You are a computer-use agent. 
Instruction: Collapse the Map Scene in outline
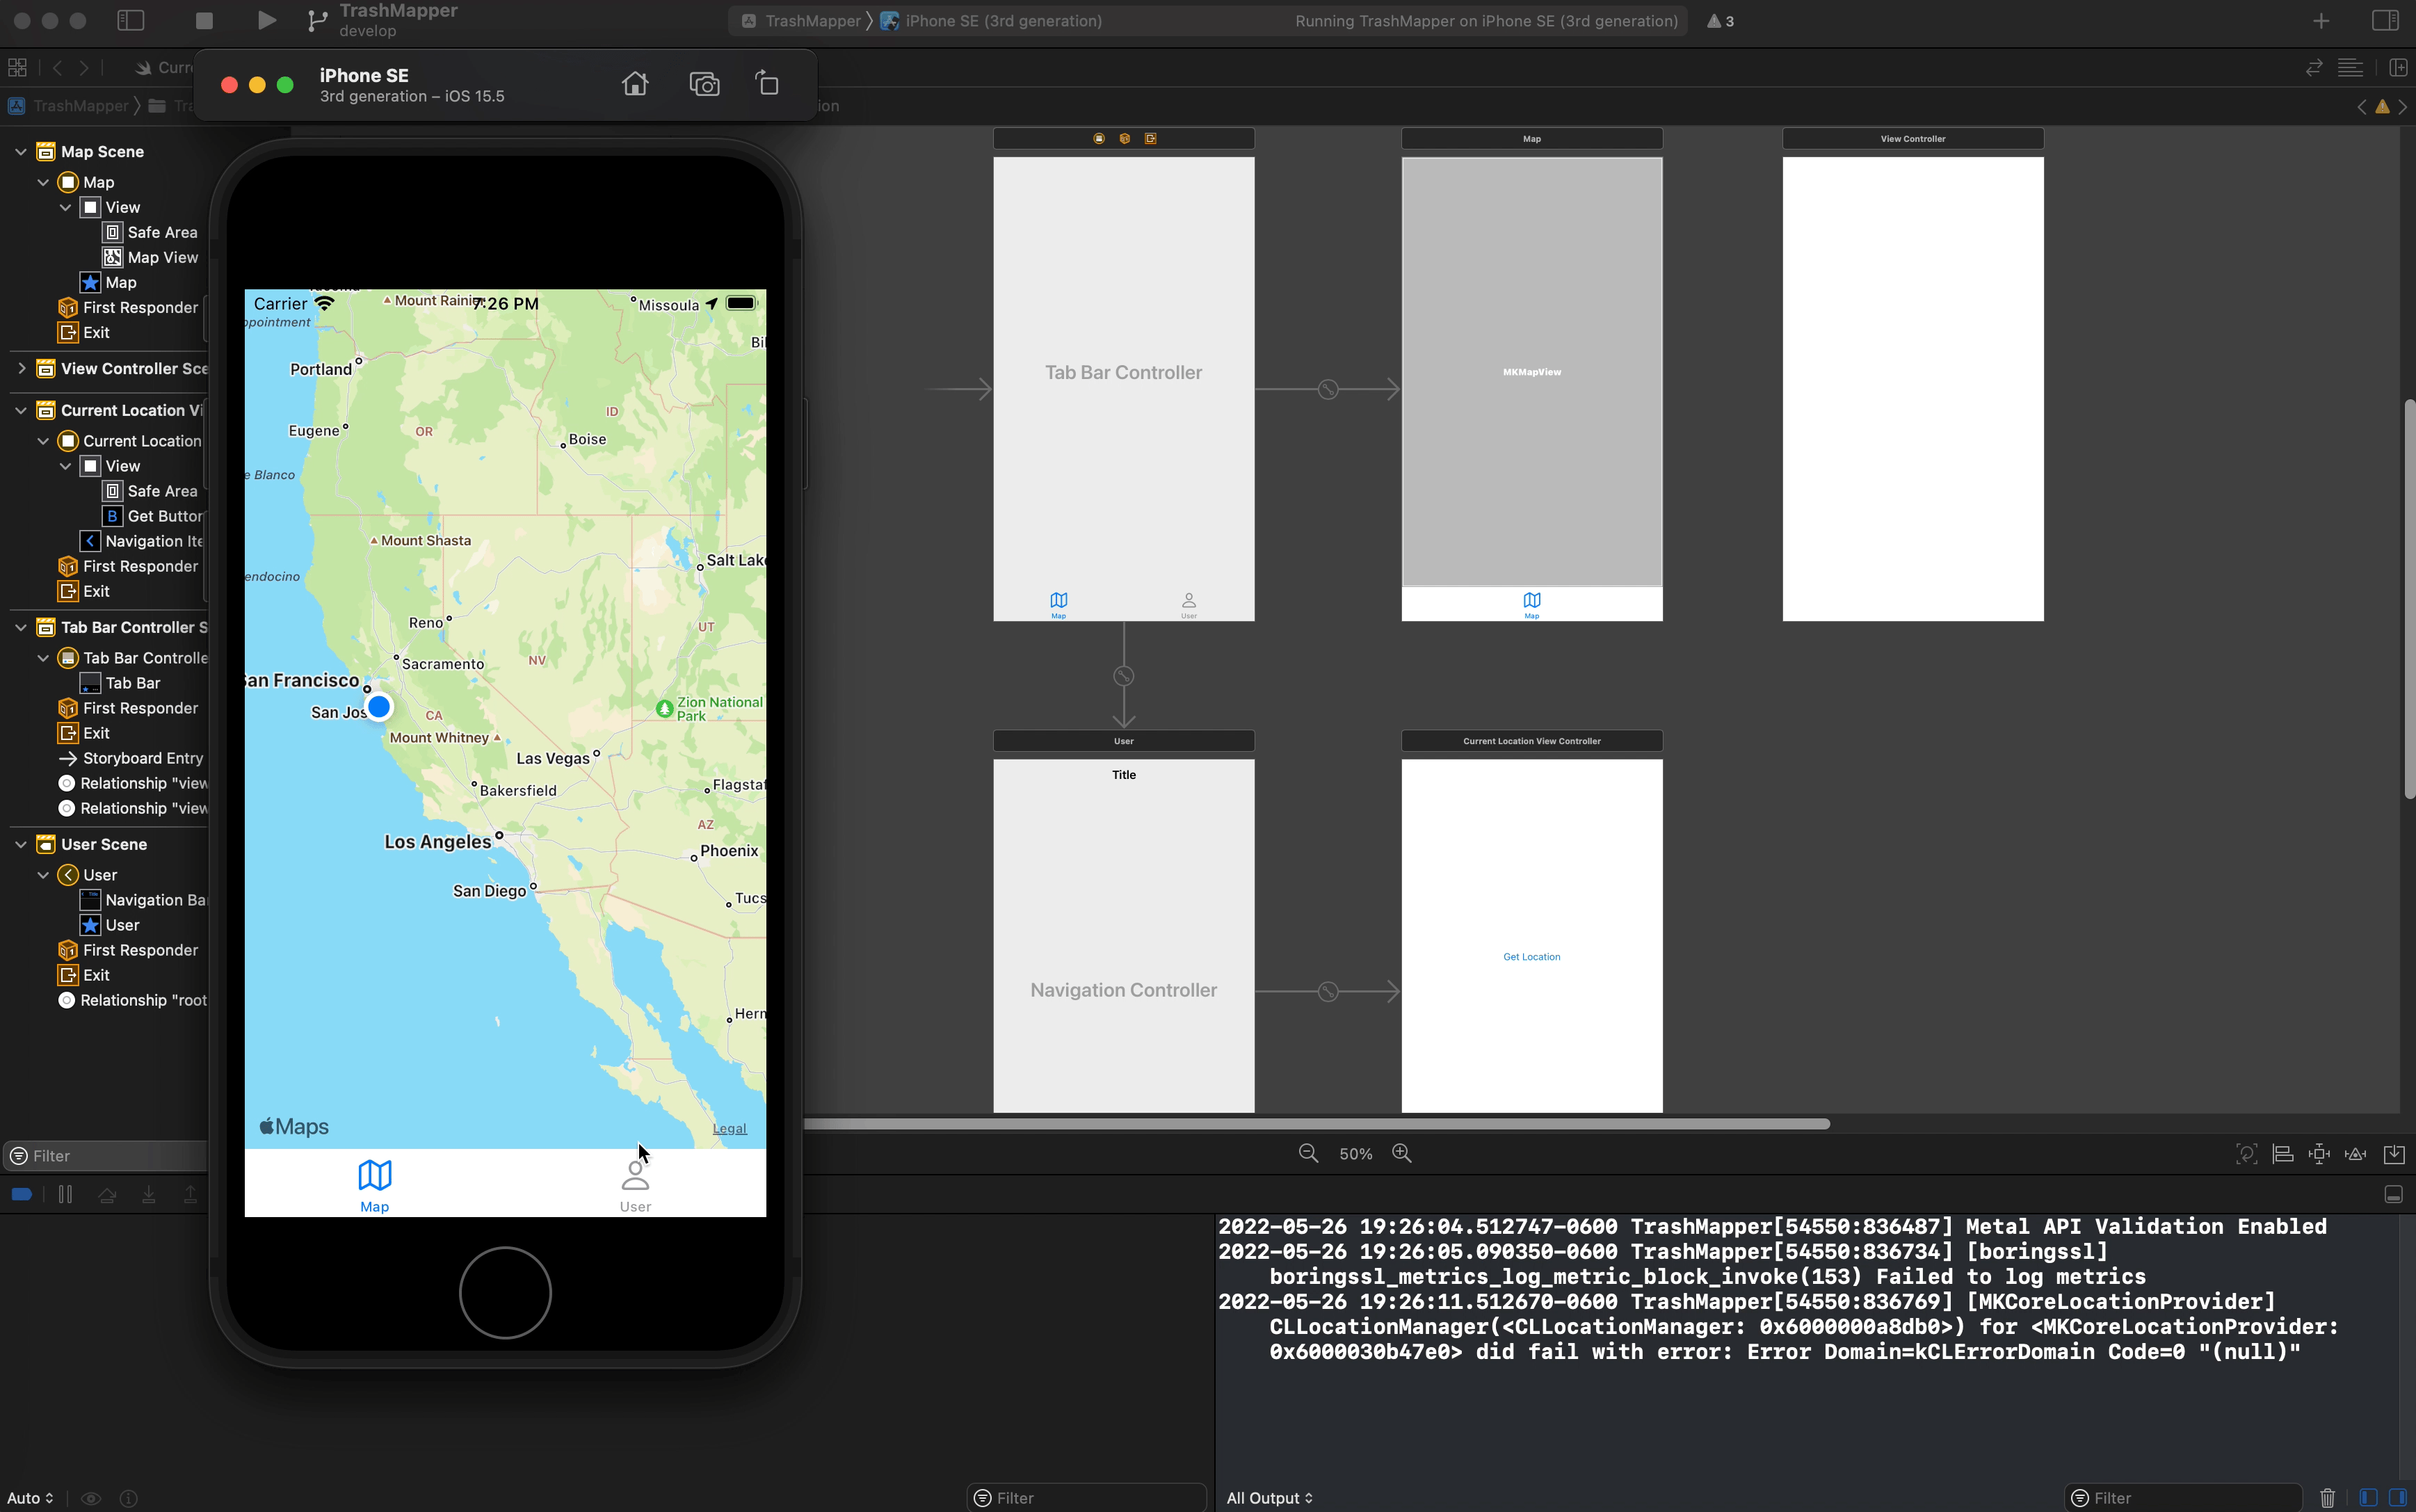[x=21, y=152]
